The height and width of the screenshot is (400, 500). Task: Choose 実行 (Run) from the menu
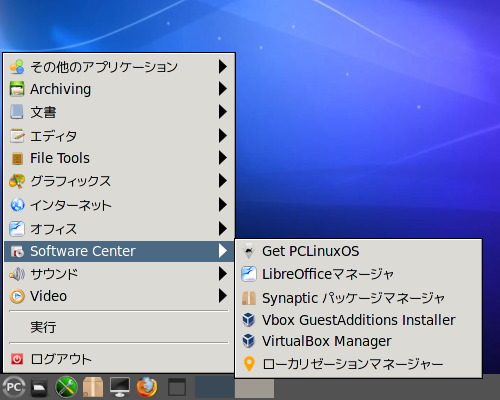[119, 327]
